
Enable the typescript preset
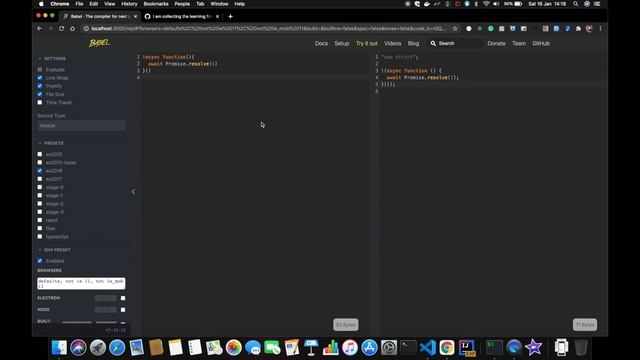40,236
